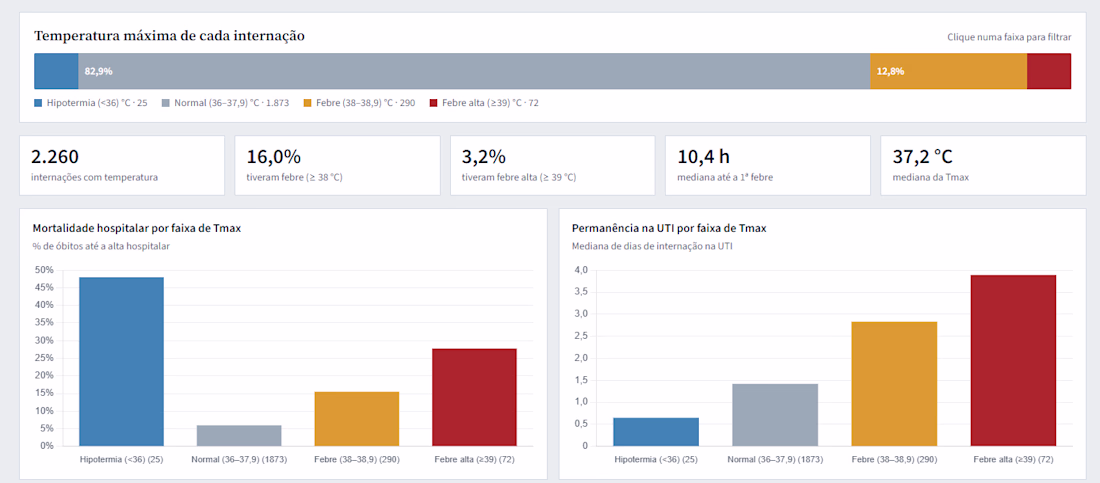Click the orange Febre legend swatch
1100x483 pixels.
pyautogui.click(x=307, y=103)
